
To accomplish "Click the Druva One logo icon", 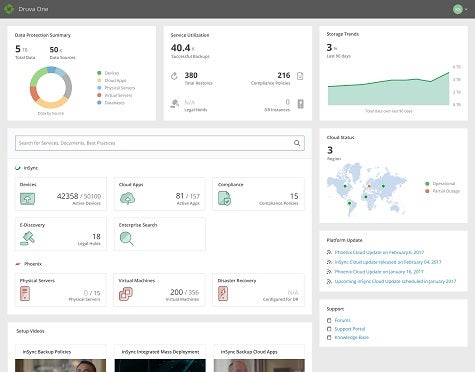I will point(9,9).
